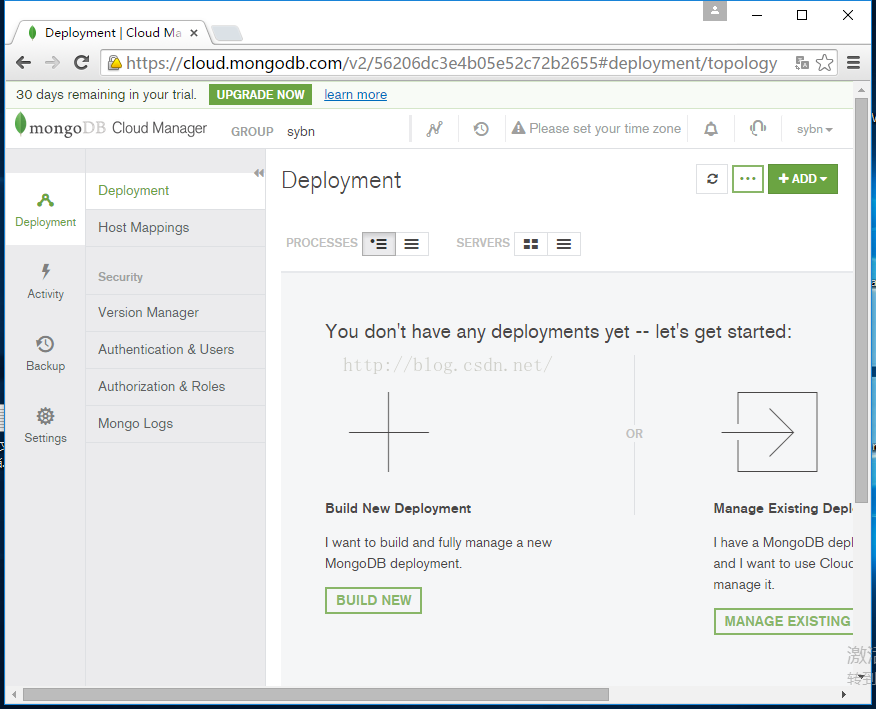Open the green ADD dropdown
The width and height of the screenshot is (876, 709).
[803, 179]
